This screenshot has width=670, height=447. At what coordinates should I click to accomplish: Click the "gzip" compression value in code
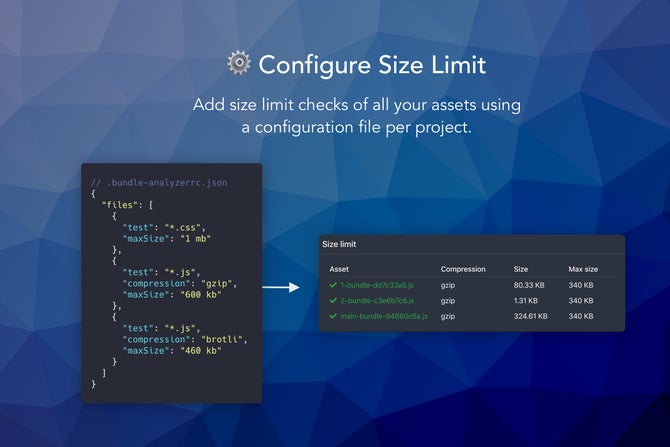216,283
